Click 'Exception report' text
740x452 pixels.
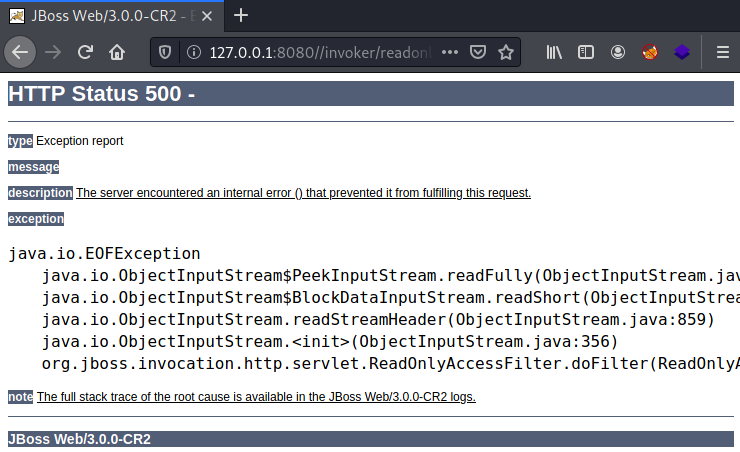(x=79, y=141)
